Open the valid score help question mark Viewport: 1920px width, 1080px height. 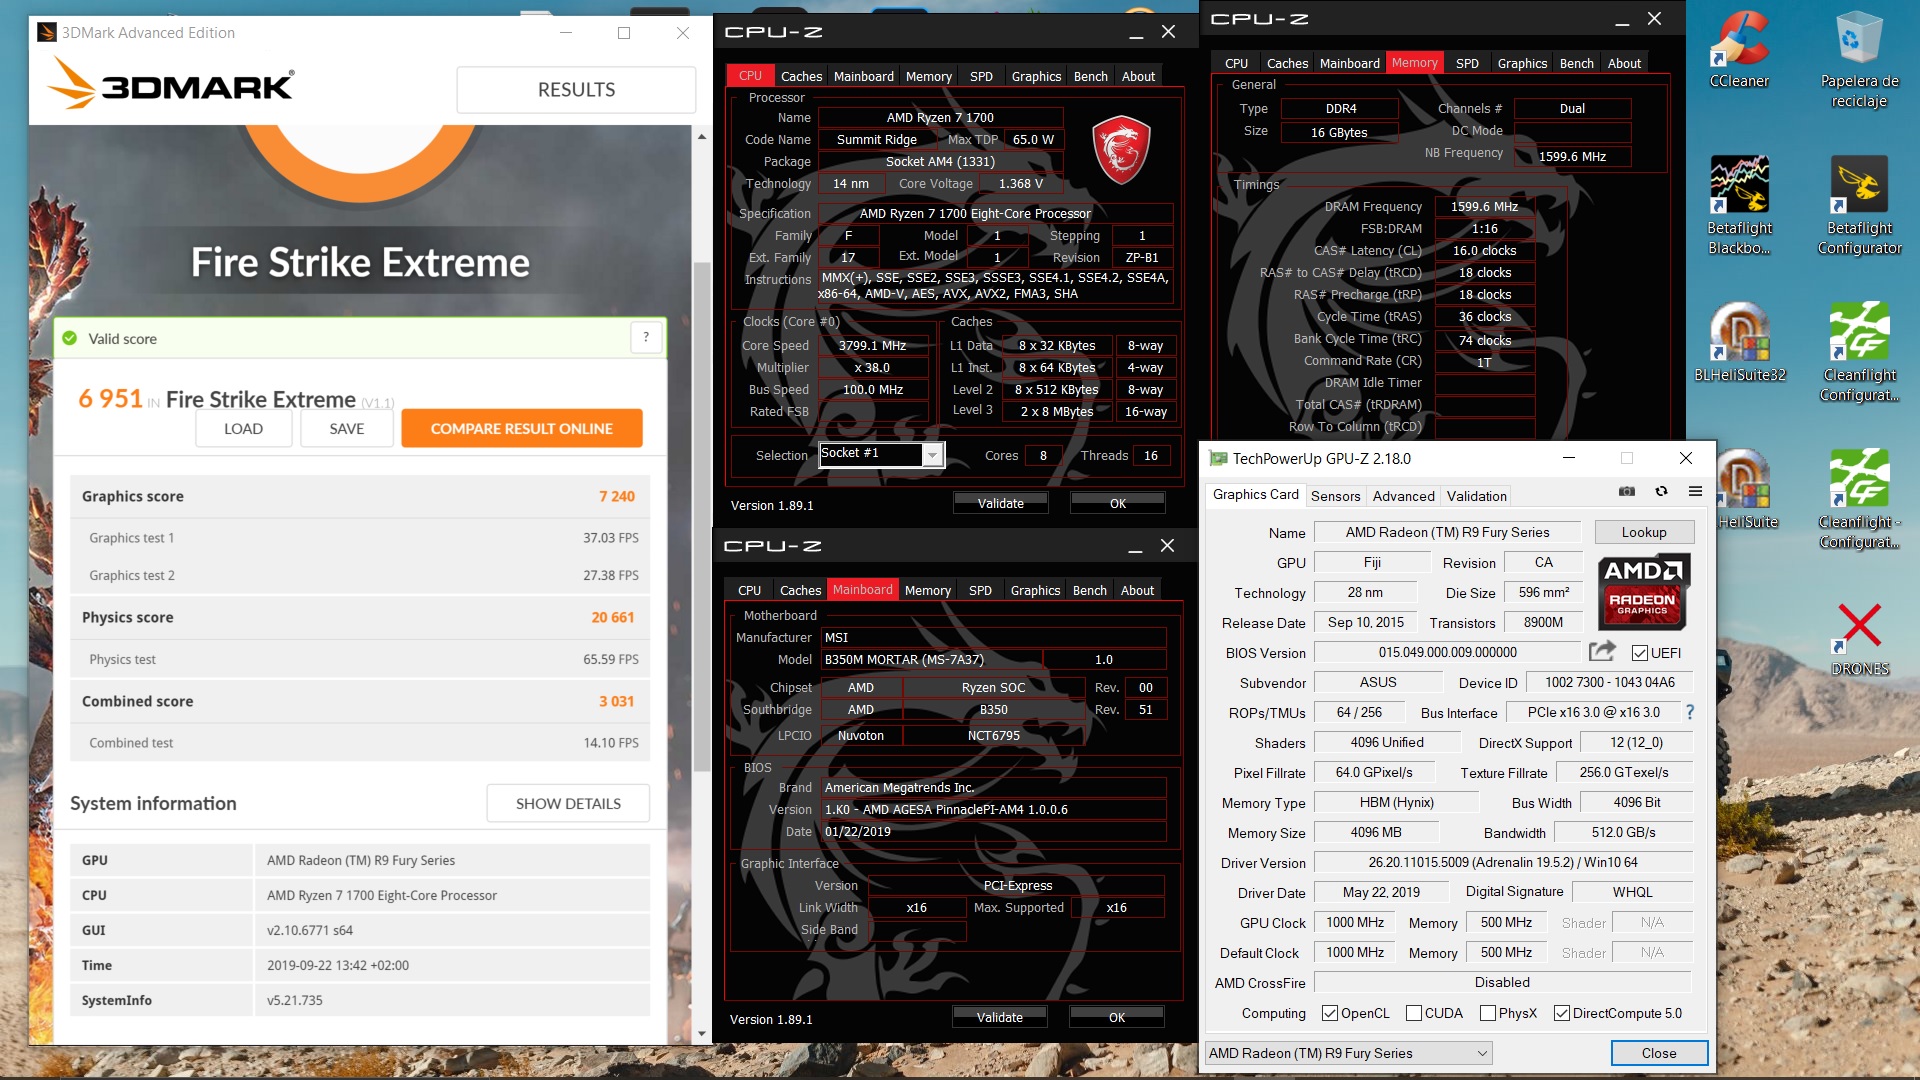coord(646,338)
